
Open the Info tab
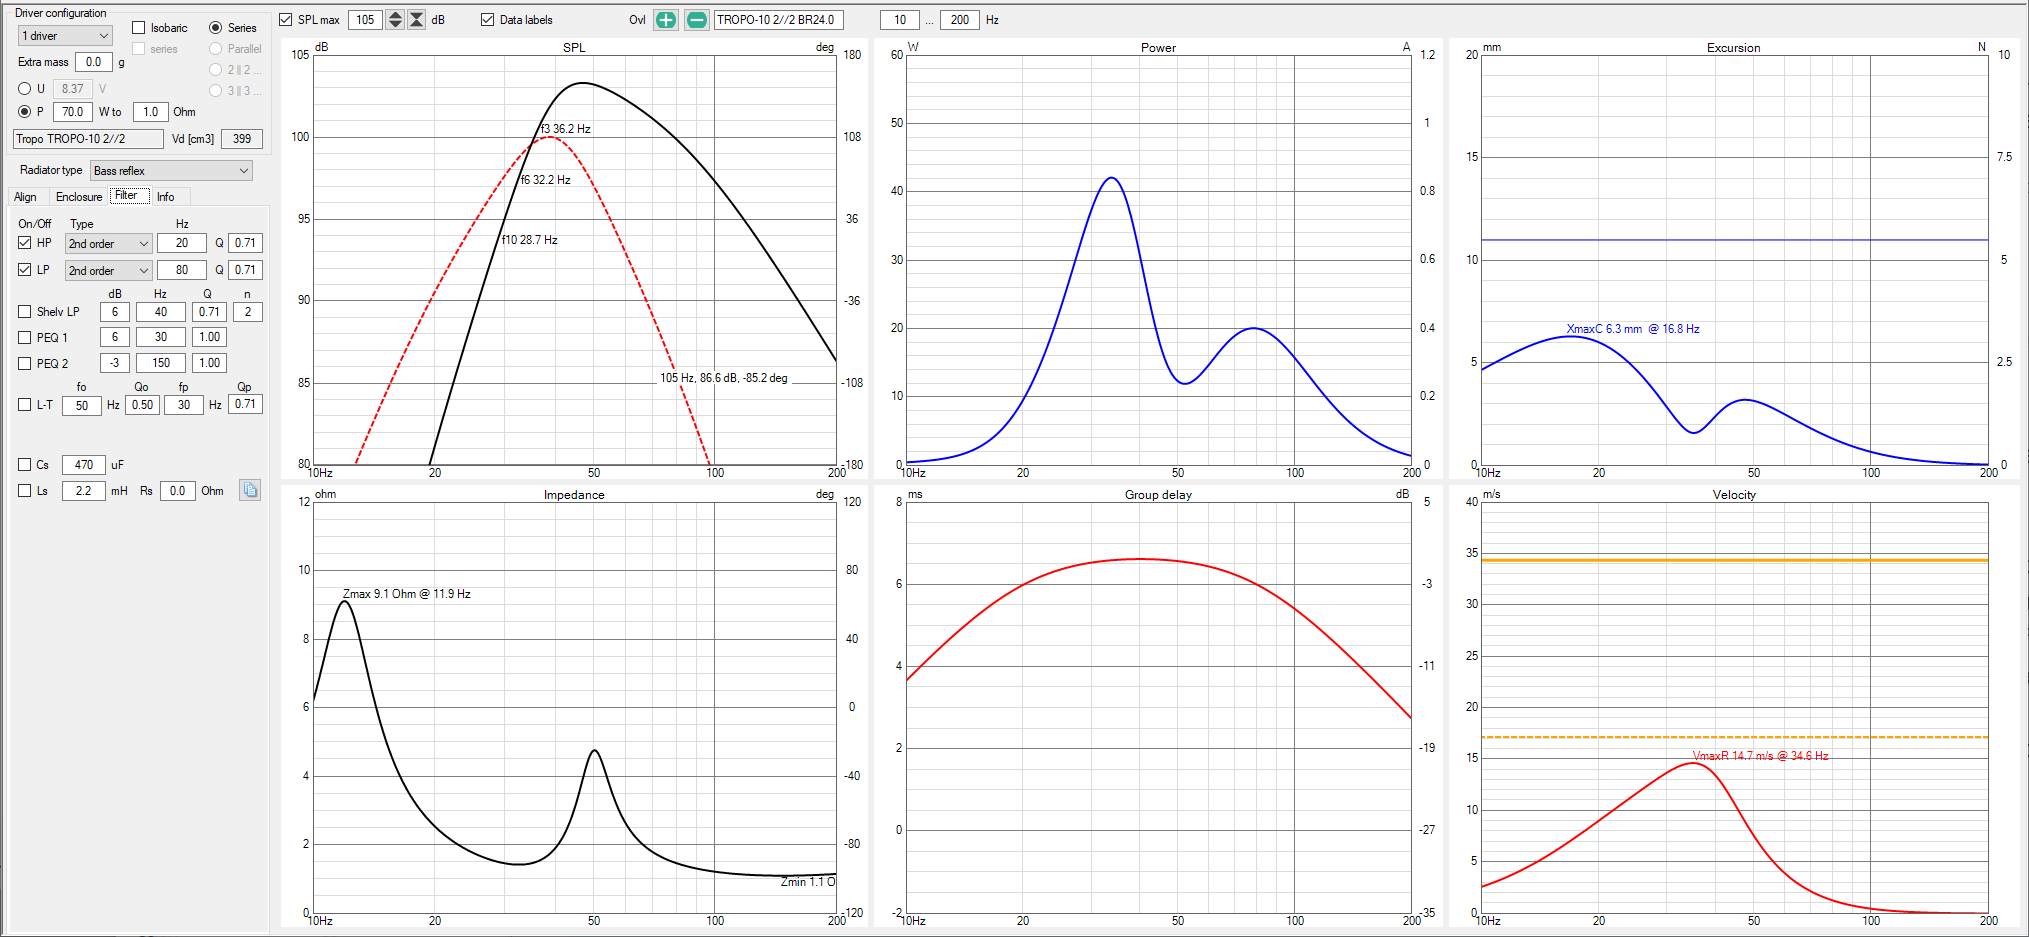point(166,197)
